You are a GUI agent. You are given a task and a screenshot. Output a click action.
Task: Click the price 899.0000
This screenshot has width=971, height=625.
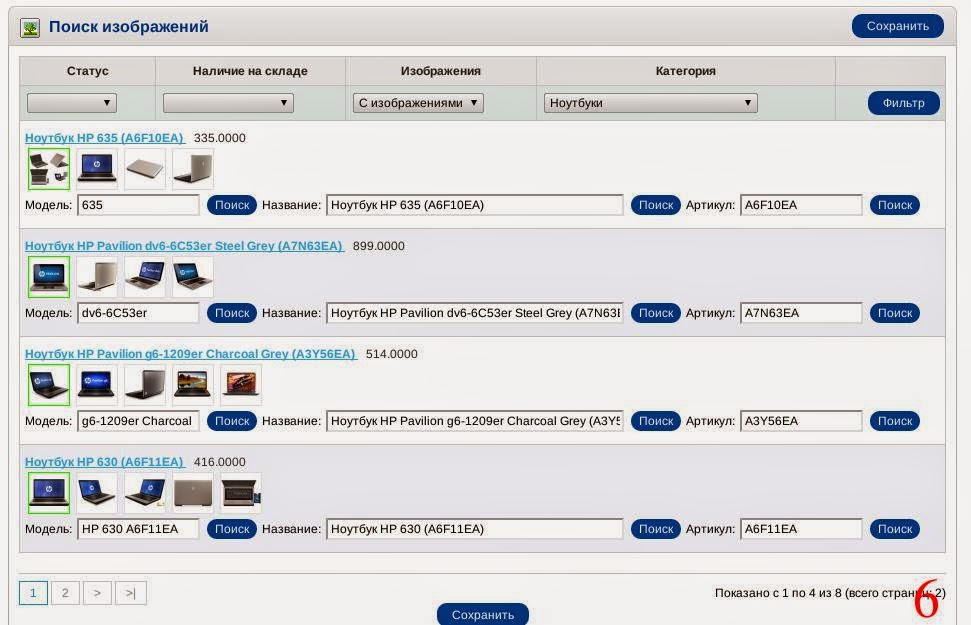378,246
